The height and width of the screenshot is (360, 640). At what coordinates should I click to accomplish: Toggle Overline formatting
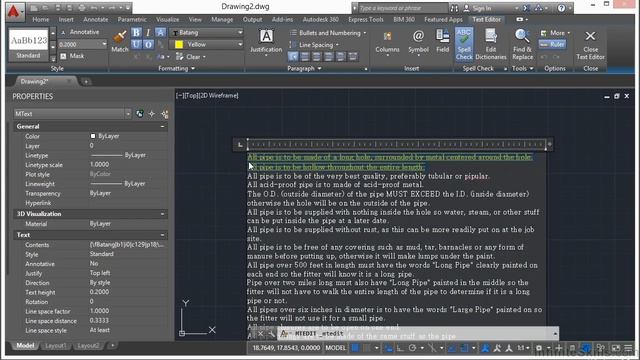pyautogui.click(x=148, y=44)
